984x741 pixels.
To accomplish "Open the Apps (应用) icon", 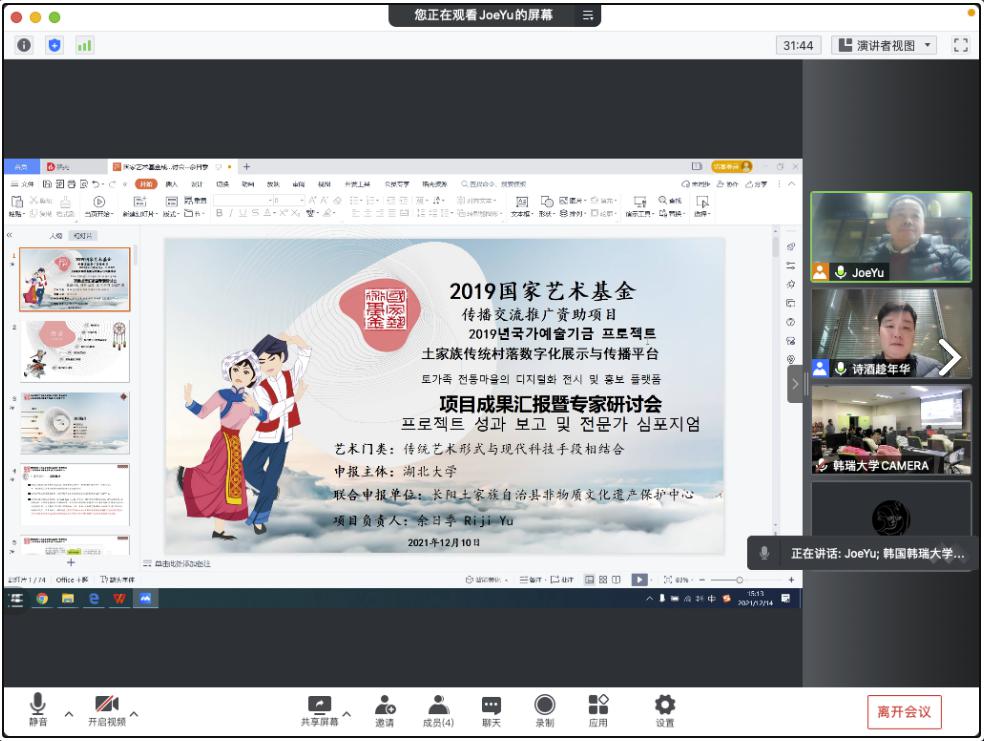I will pyautogui.click(x=598, y=711).
